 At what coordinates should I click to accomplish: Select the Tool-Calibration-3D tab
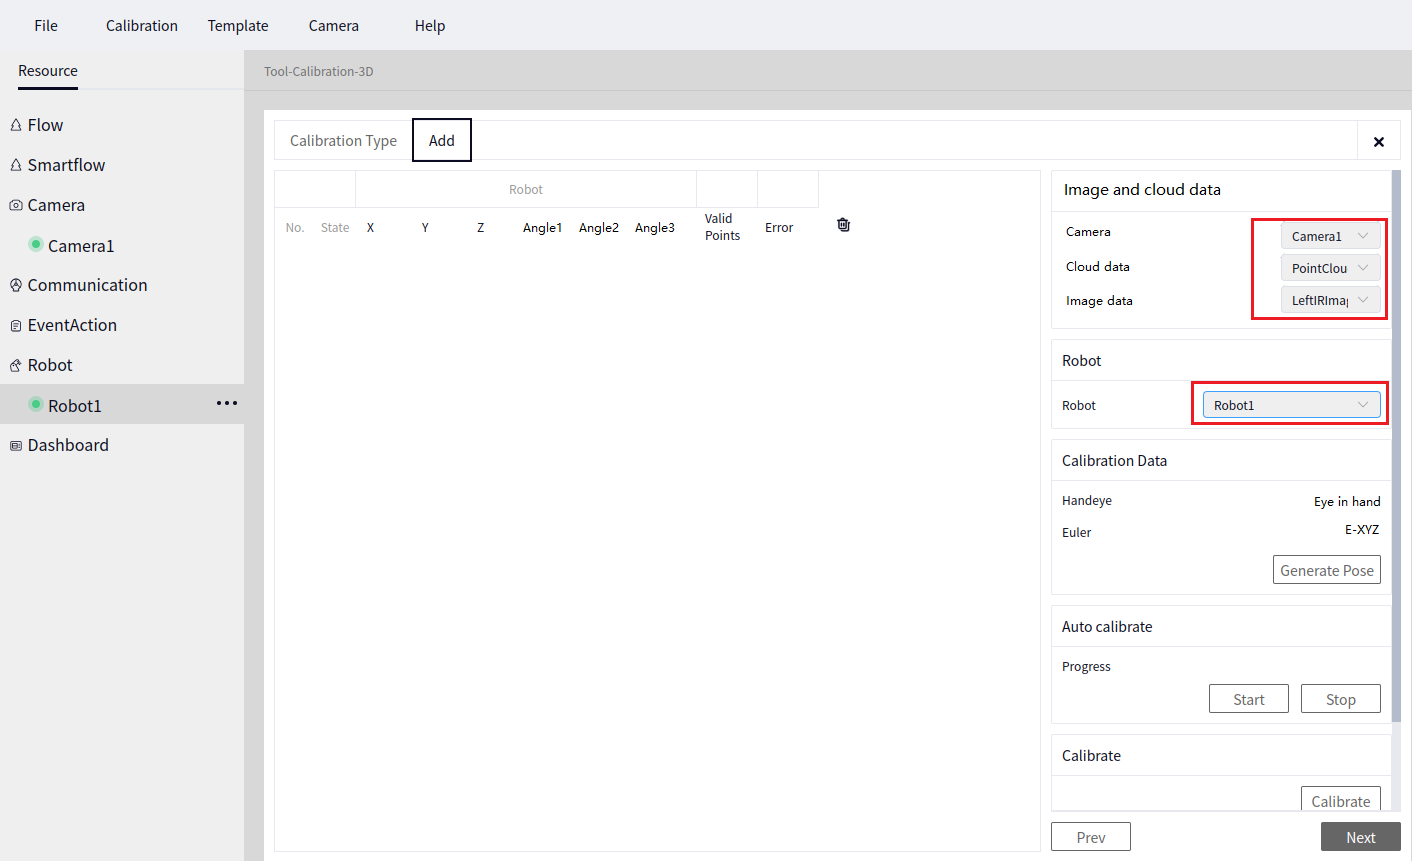(x=319, y=71)
